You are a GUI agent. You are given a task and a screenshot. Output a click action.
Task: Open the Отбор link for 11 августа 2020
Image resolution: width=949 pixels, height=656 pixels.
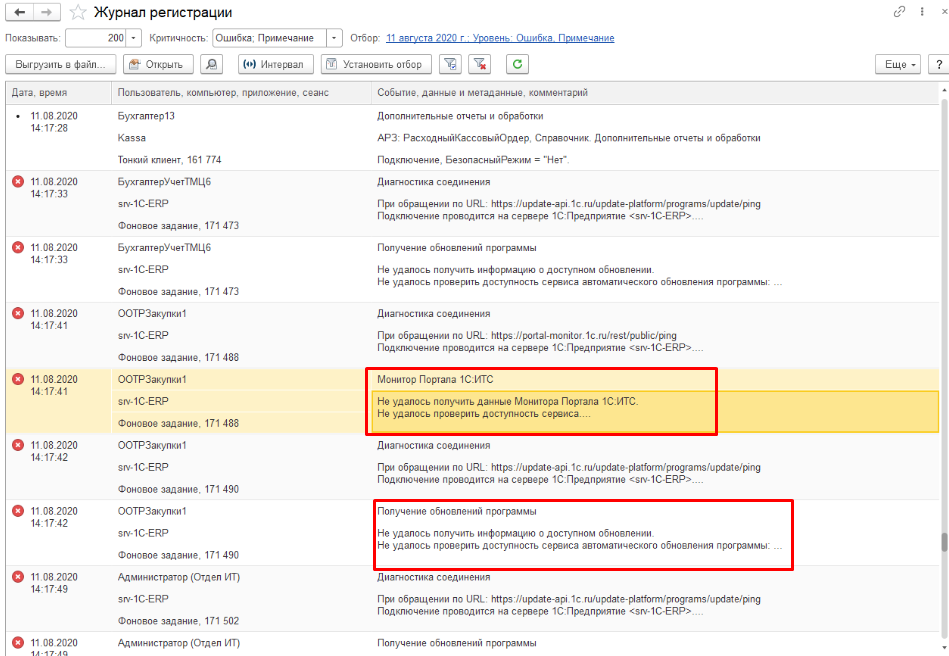coord(500,38)
